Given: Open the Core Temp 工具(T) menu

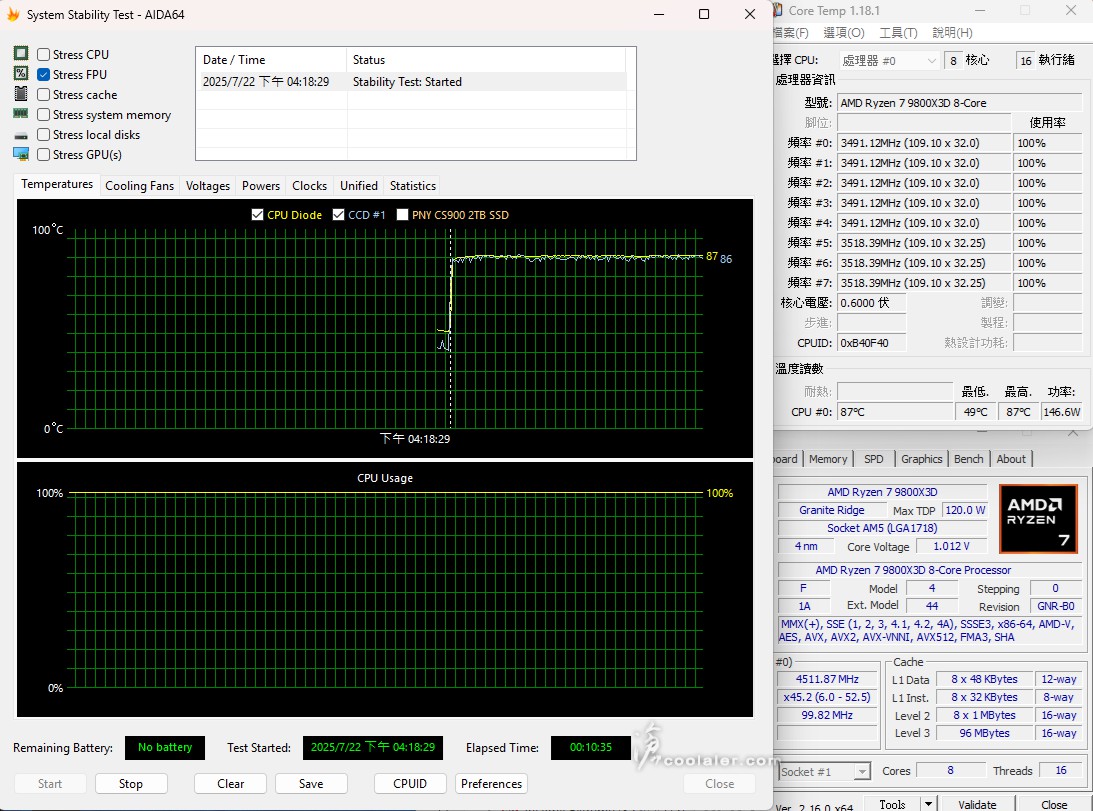Looking at the screenshot, I should (x=899, y=33).
